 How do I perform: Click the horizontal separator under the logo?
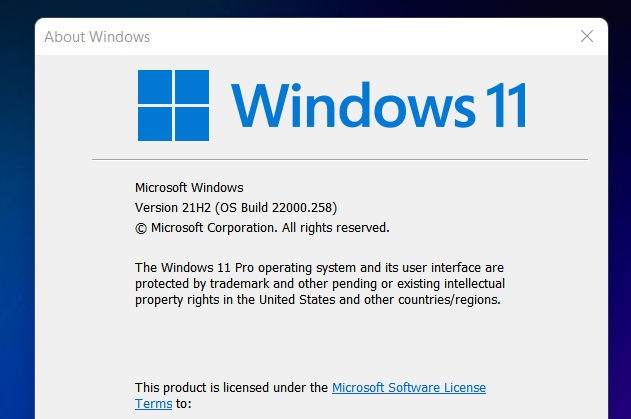tap(340, 159)
